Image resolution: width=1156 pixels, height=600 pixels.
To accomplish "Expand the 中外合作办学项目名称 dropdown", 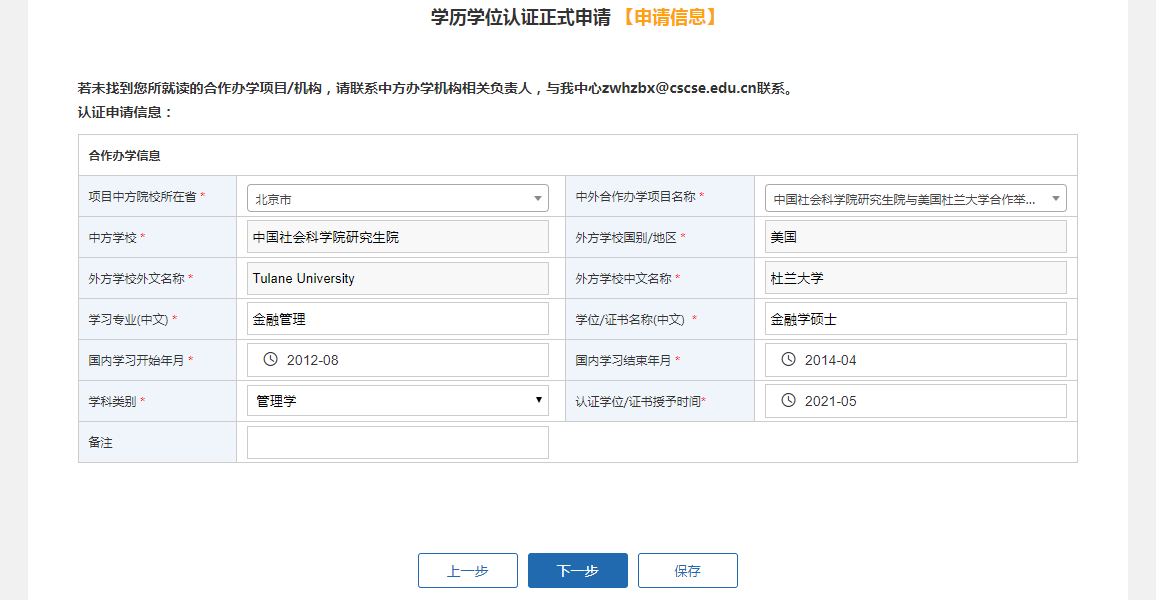I will 915,199.
